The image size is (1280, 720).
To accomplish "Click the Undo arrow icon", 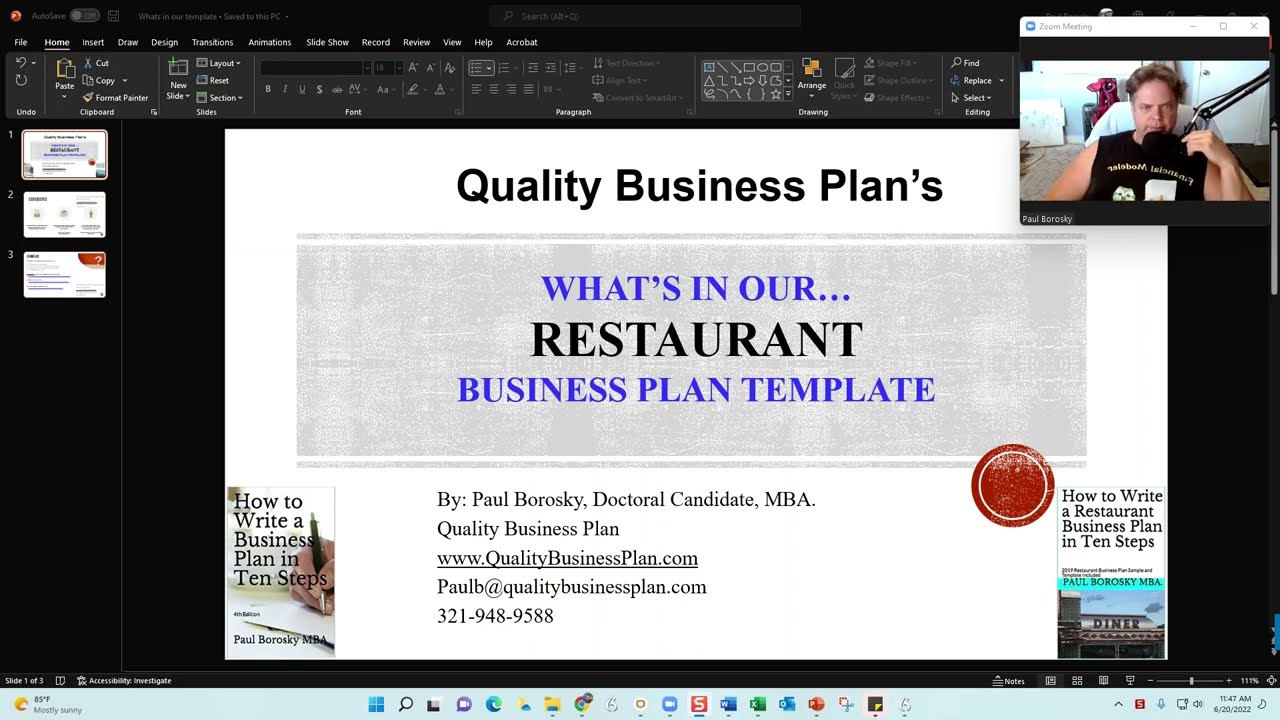I will click(20, 62).
